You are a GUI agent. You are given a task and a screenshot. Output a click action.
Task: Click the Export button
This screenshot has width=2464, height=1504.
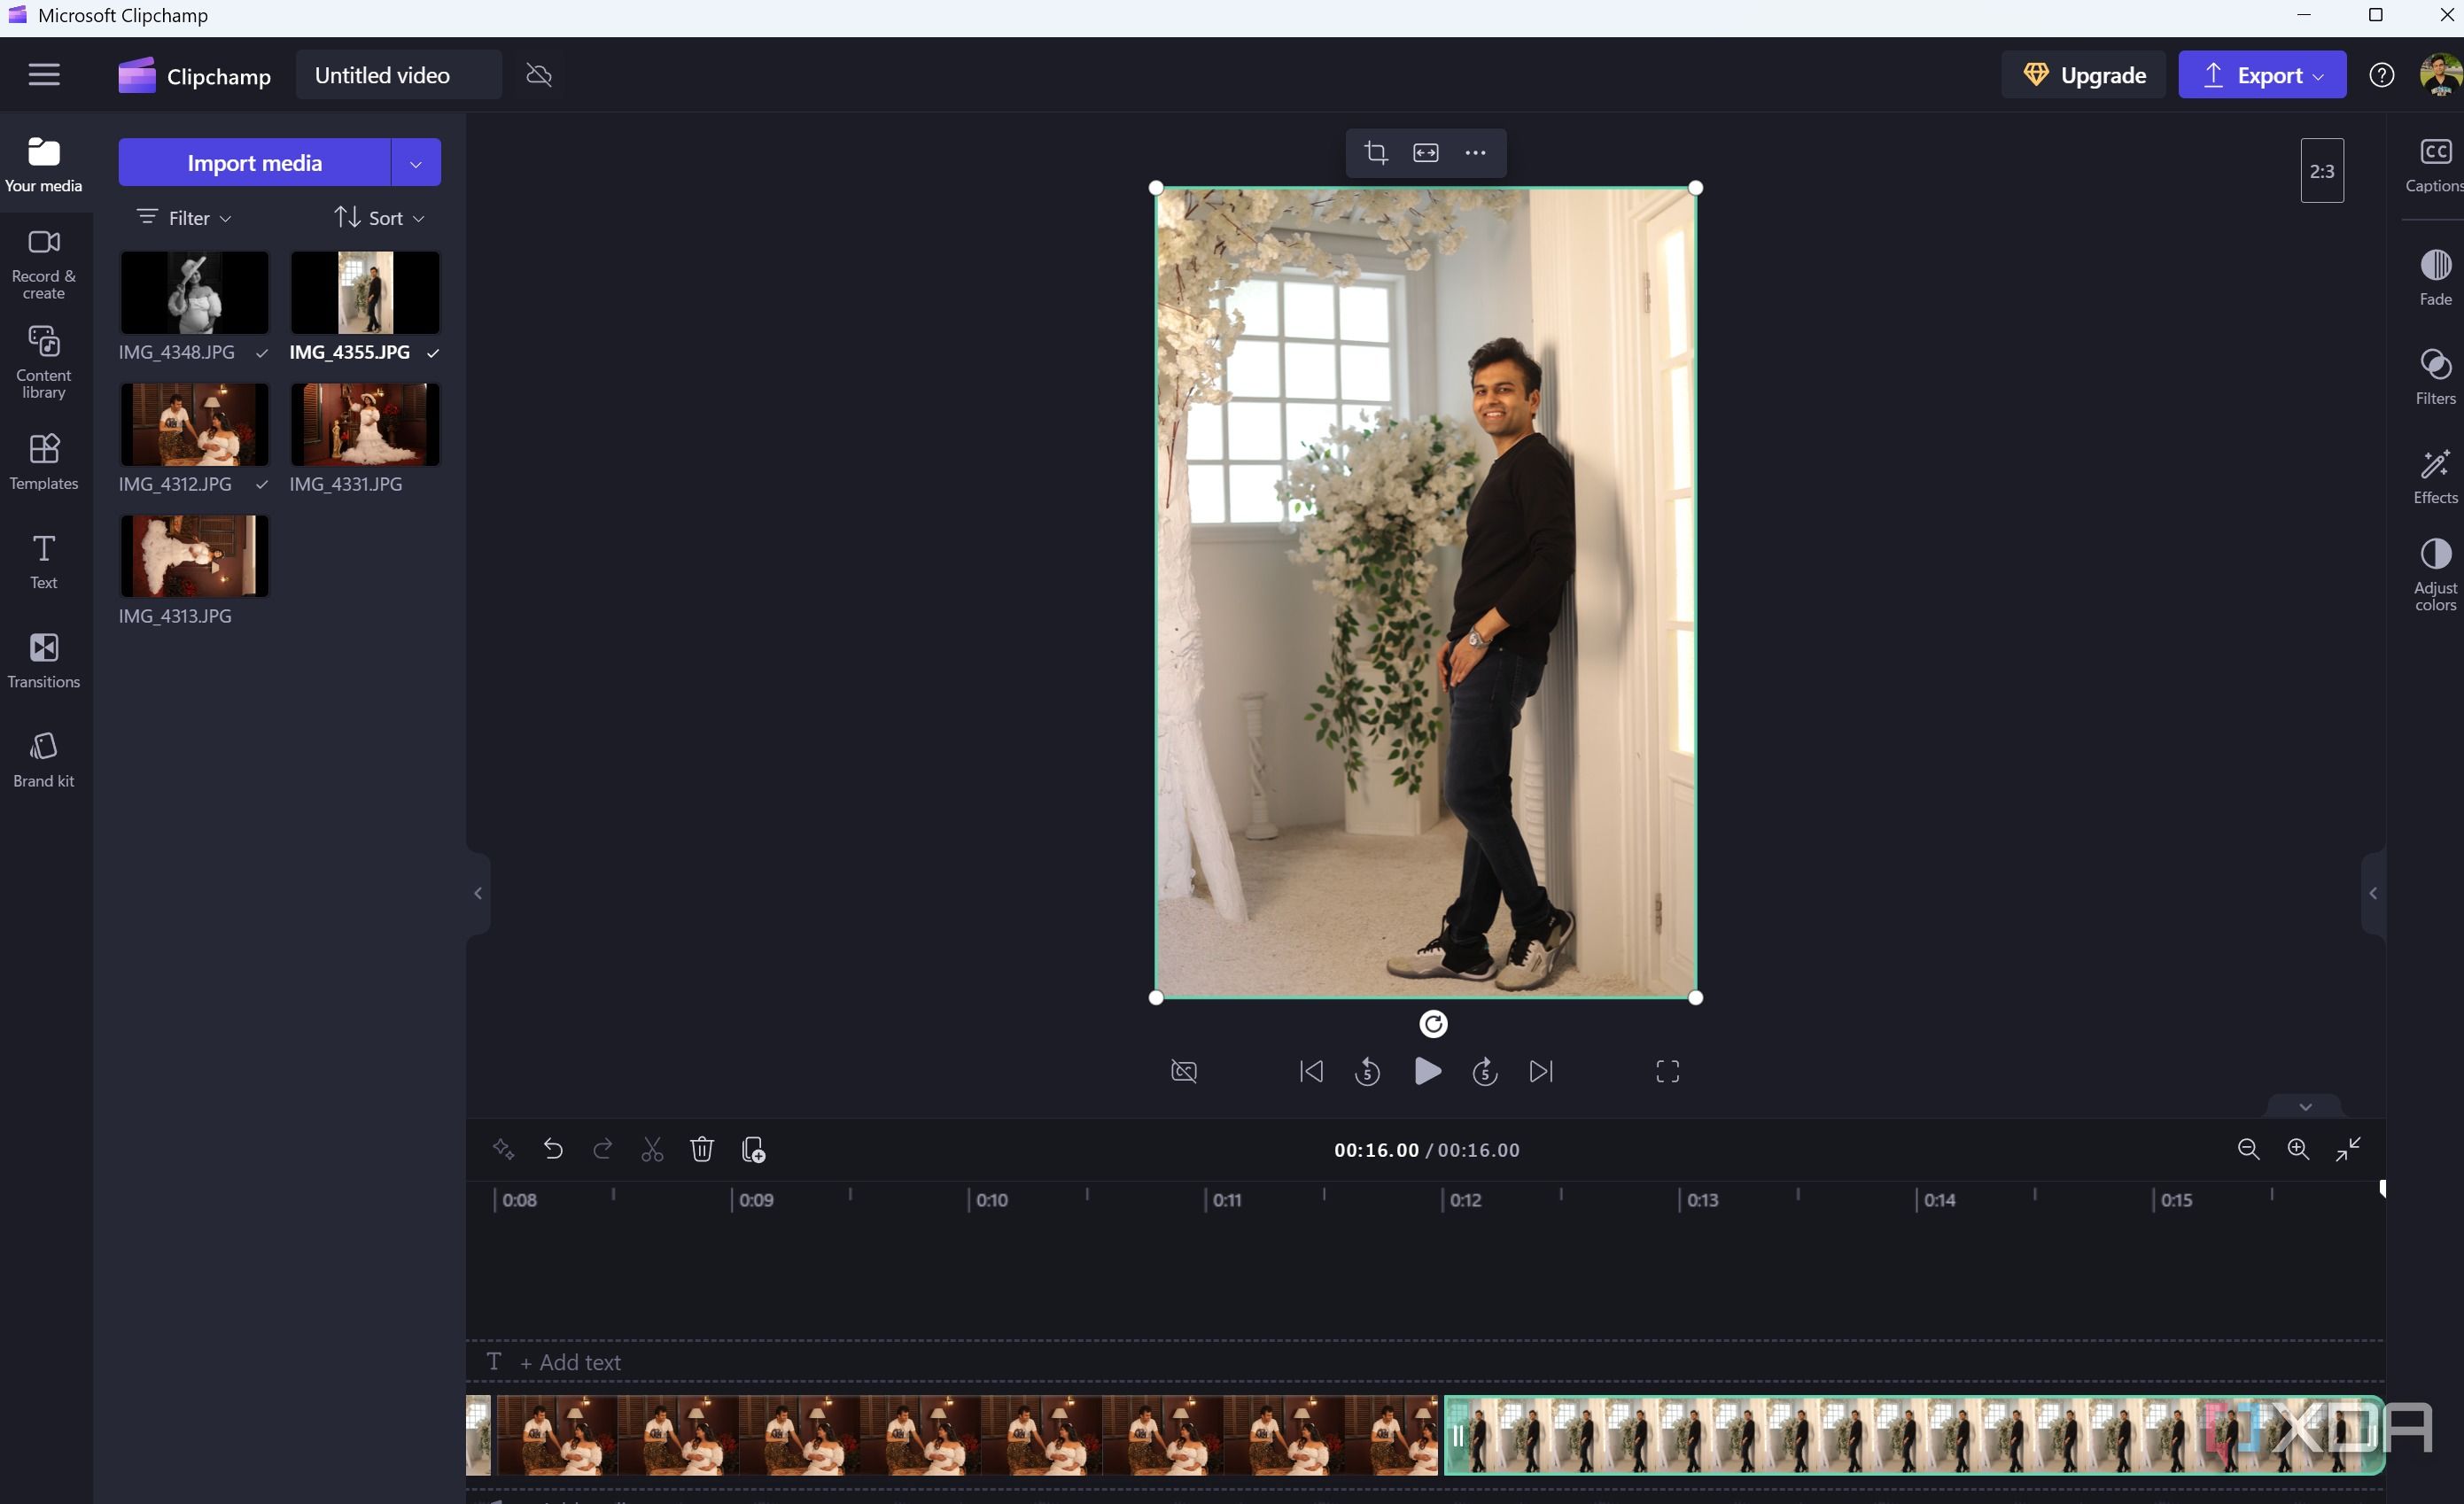click(2262, 74)
